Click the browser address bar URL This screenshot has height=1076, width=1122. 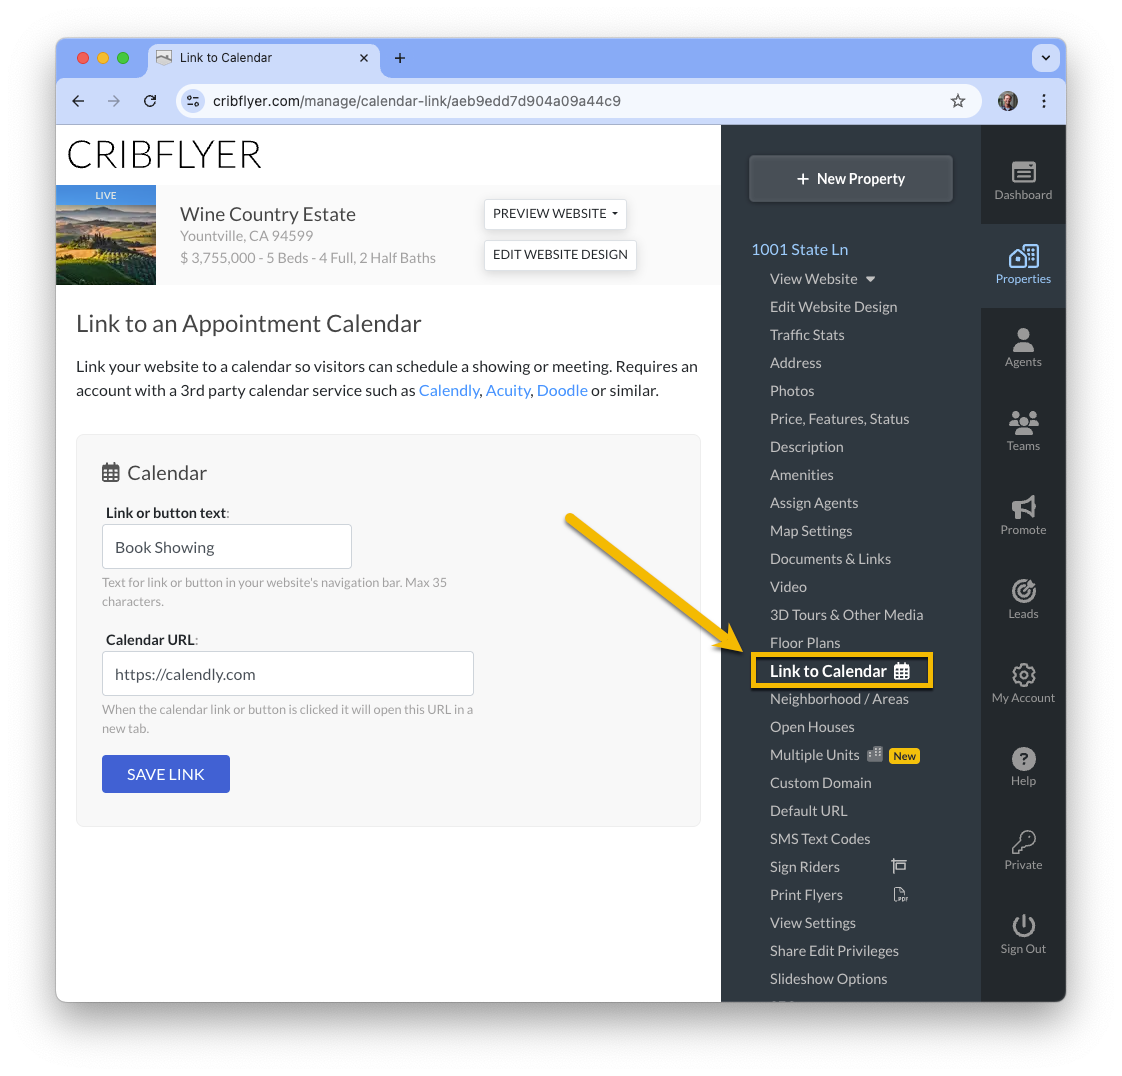click(x=416, y=101)
